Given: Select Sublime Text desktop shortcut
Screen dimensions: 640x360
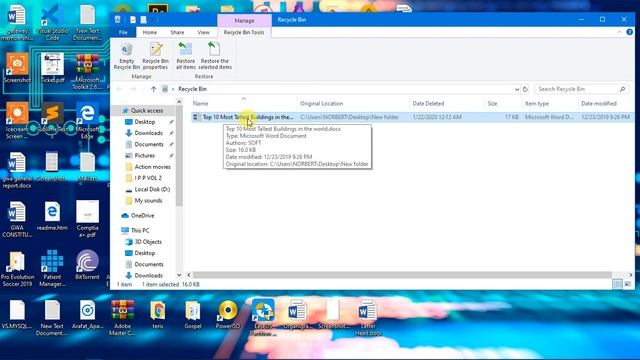Looking at the screenshot, I should pos(52,120).
